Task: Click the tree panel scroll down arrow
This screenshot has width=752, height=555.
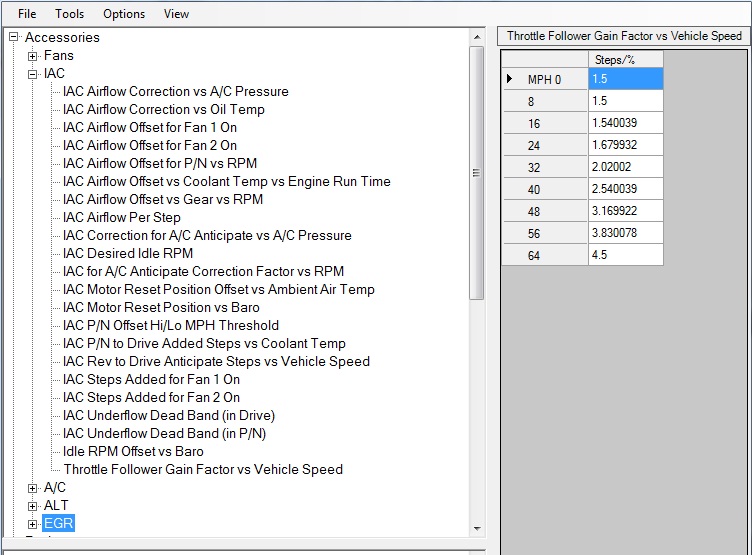Action: pos(477,527)
